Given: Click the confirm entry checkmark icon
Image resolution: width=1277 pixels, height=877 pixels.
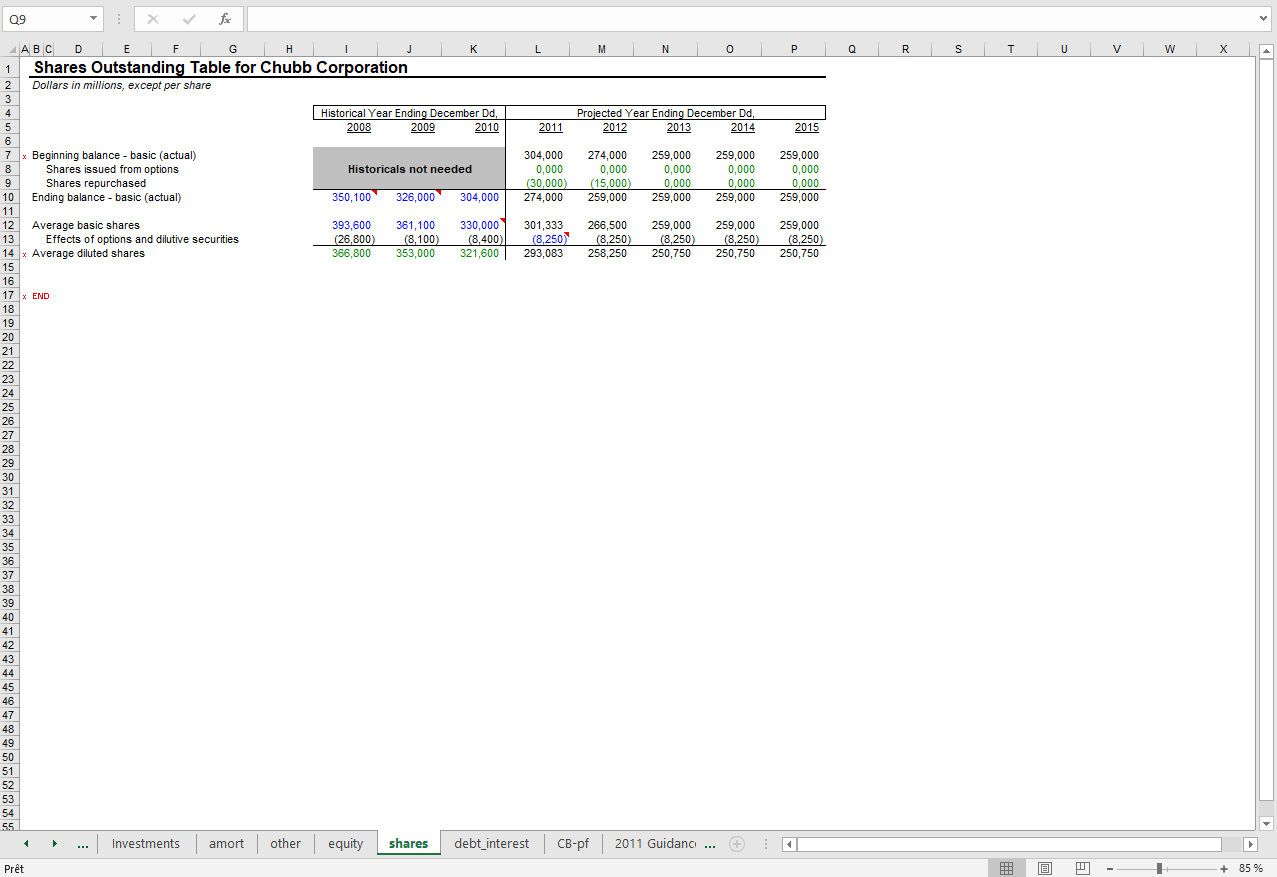Looking at the screenshot, I should pyautogui.click(x=189, y=19).
